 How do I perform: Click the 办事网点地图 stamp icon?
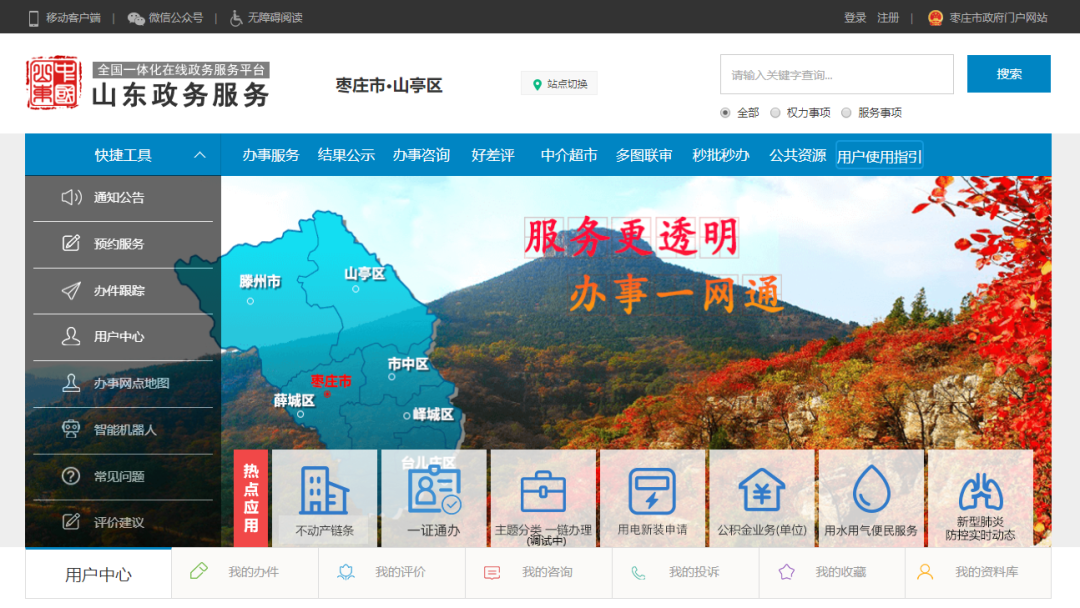click(x=71, y=383)
